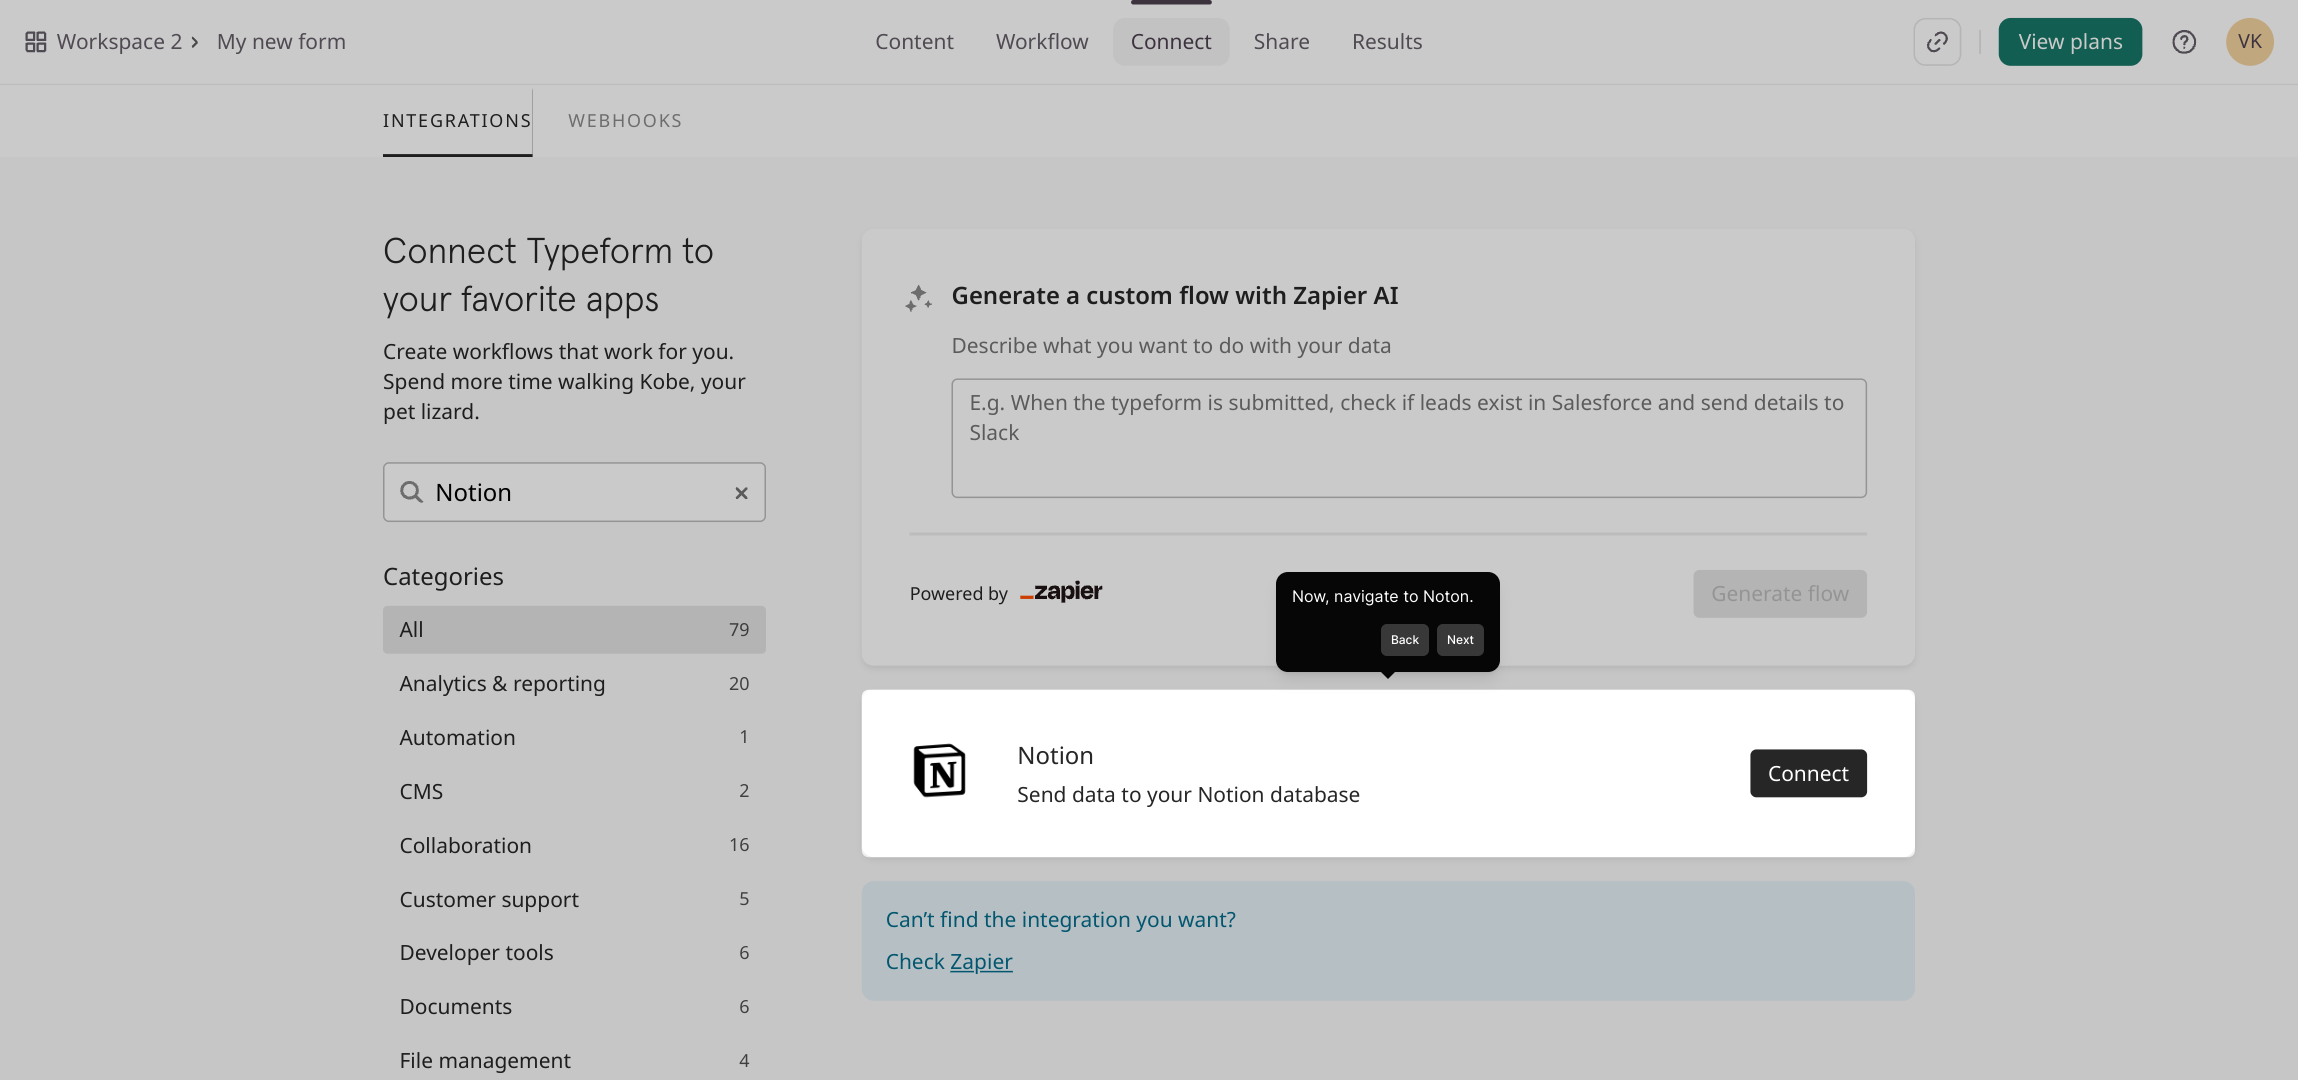Click the Zapier AI sparkle icon

tap(918, 298)
